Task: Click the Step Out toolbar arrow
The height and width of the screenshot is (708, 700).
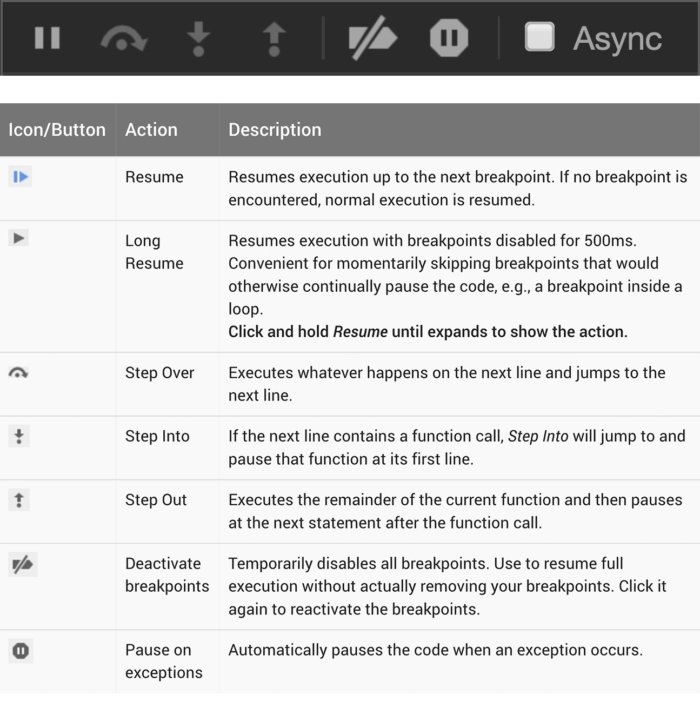Action: pyautogui.click(x=273, y=38)
